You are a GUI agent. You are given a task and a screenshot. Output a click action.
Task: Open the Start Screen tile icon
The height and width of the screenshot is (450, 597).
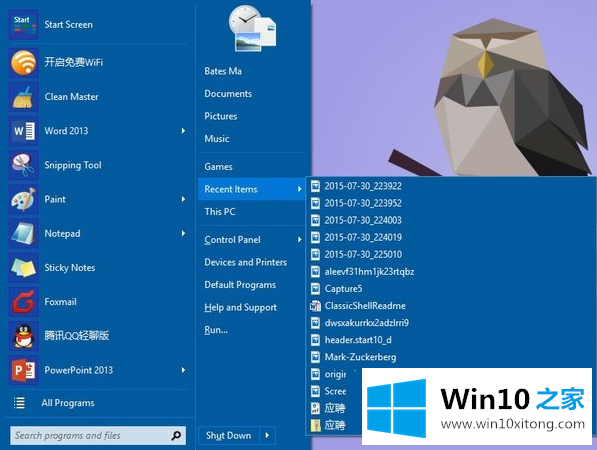click(x=24, y=25)
